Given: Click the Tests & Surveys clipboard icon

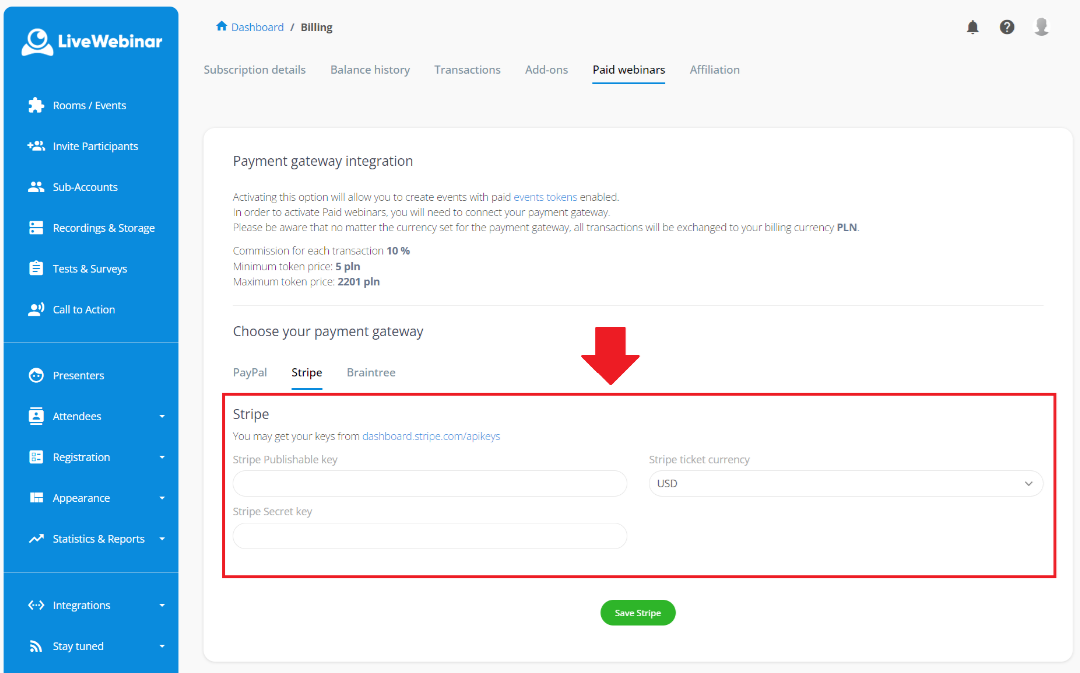Looking at the screenshot, I should (x=36, y=269).
